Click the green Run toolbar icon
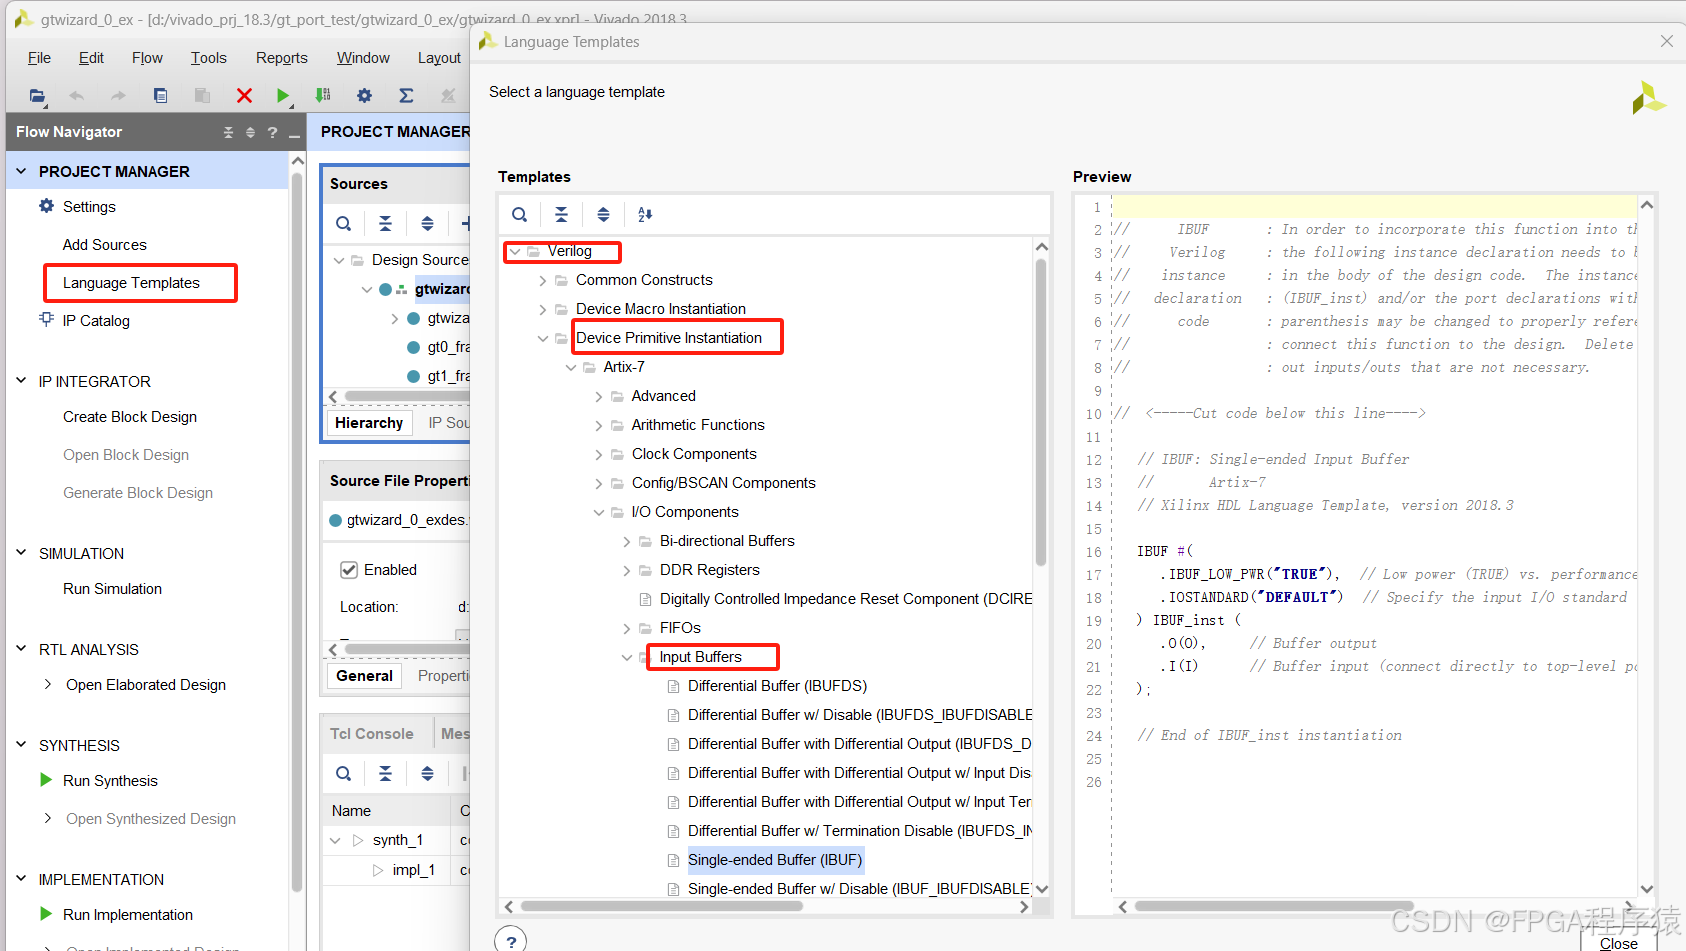1686x951 pixels. pyautogui.click(x=283, y=96)
